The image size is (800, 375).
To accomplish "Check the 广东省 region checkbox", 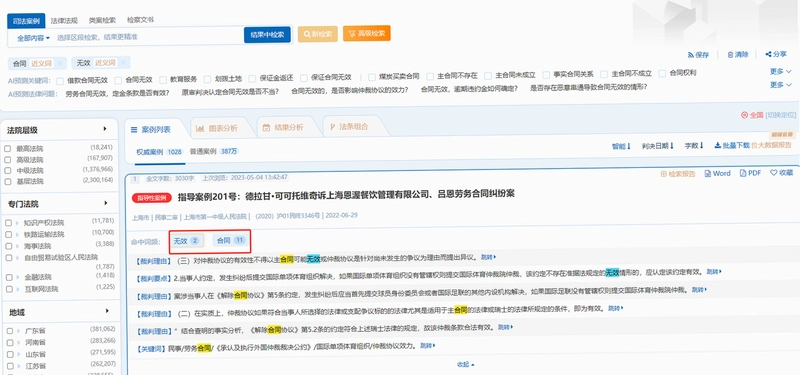I will (x=10, y=331).
